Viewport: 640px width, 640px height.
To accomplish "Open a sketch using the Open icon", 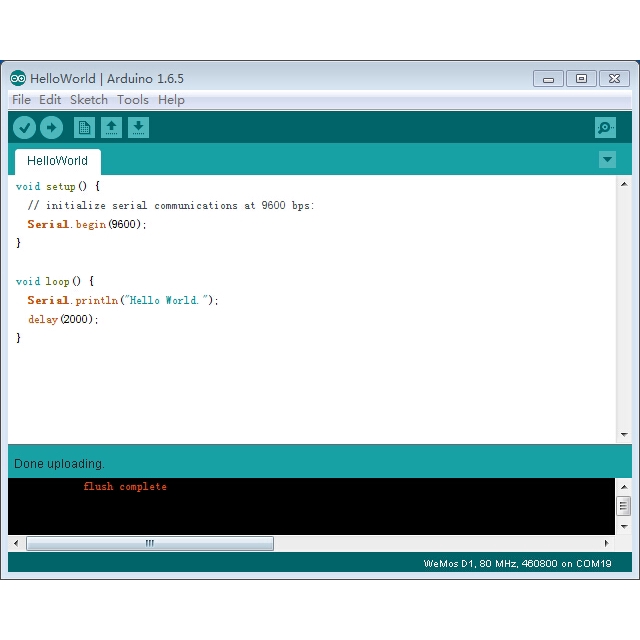I will [111, 128].
